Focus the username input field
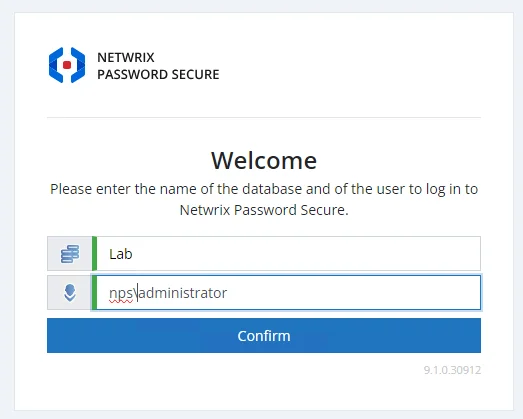This screenshot has width=523, height=419. click(x=289, y=293)
